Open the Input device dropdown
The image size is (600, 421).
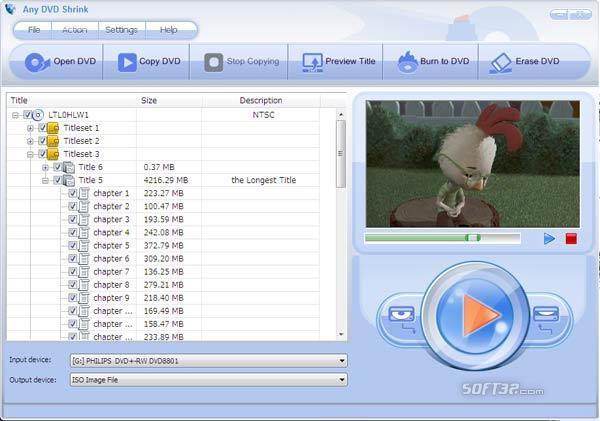click(342, 361)
